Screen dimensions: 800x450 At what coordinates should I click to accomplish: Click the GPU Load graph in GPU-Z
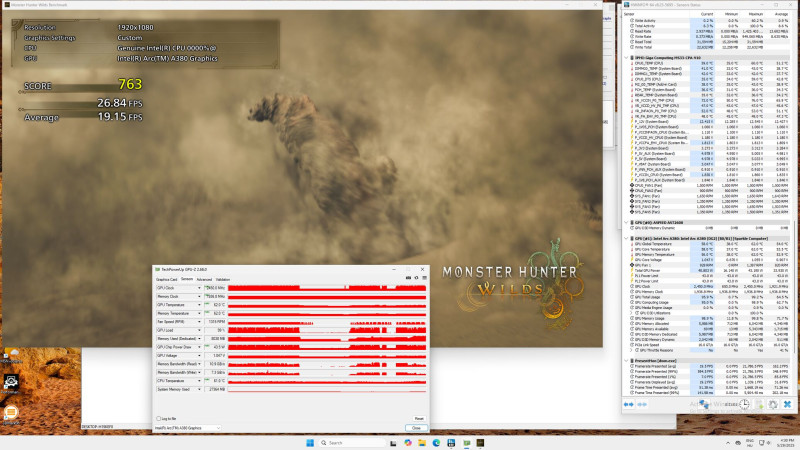click(327, 330)
